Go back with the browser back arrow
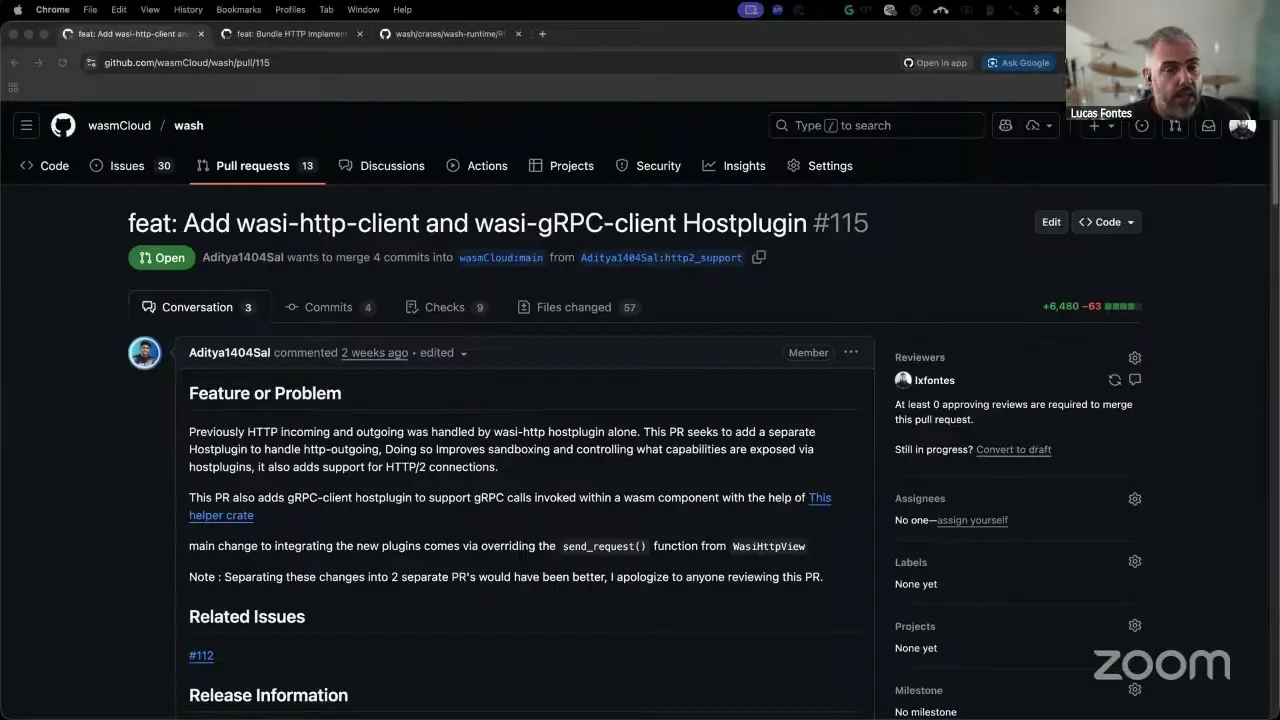The height and width of the screenshot is (720, 1280). 14,62
